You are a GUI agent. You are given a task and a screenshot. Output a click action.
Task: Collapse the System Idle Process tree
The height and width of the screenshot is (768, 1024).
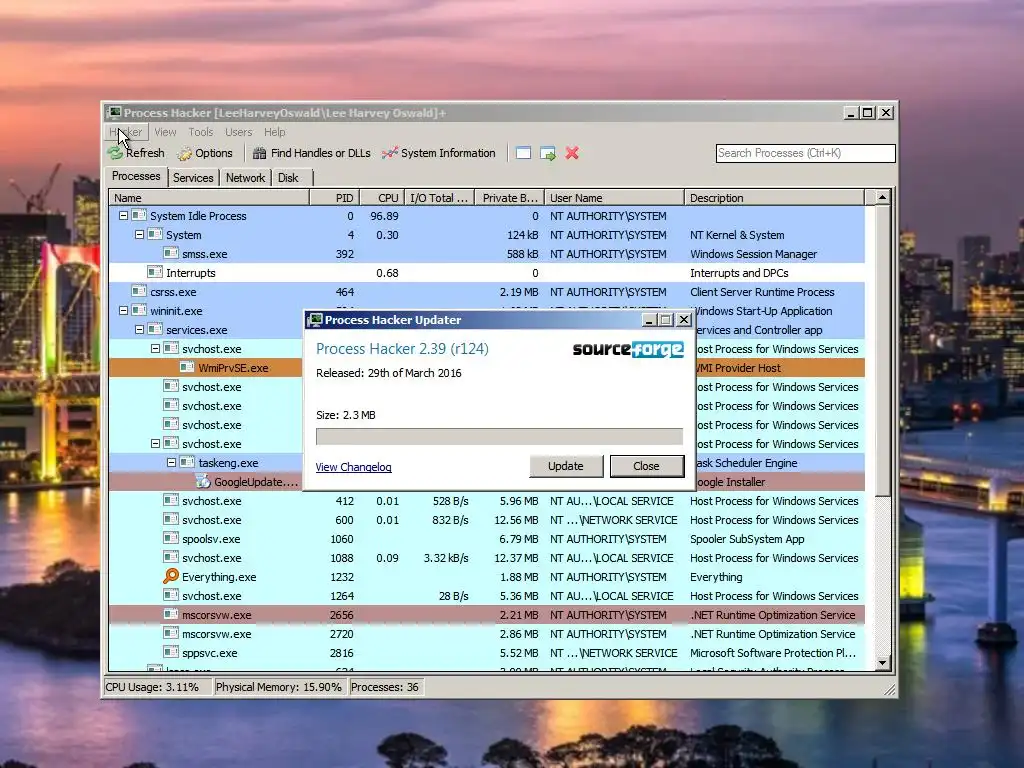pos(123,216)
